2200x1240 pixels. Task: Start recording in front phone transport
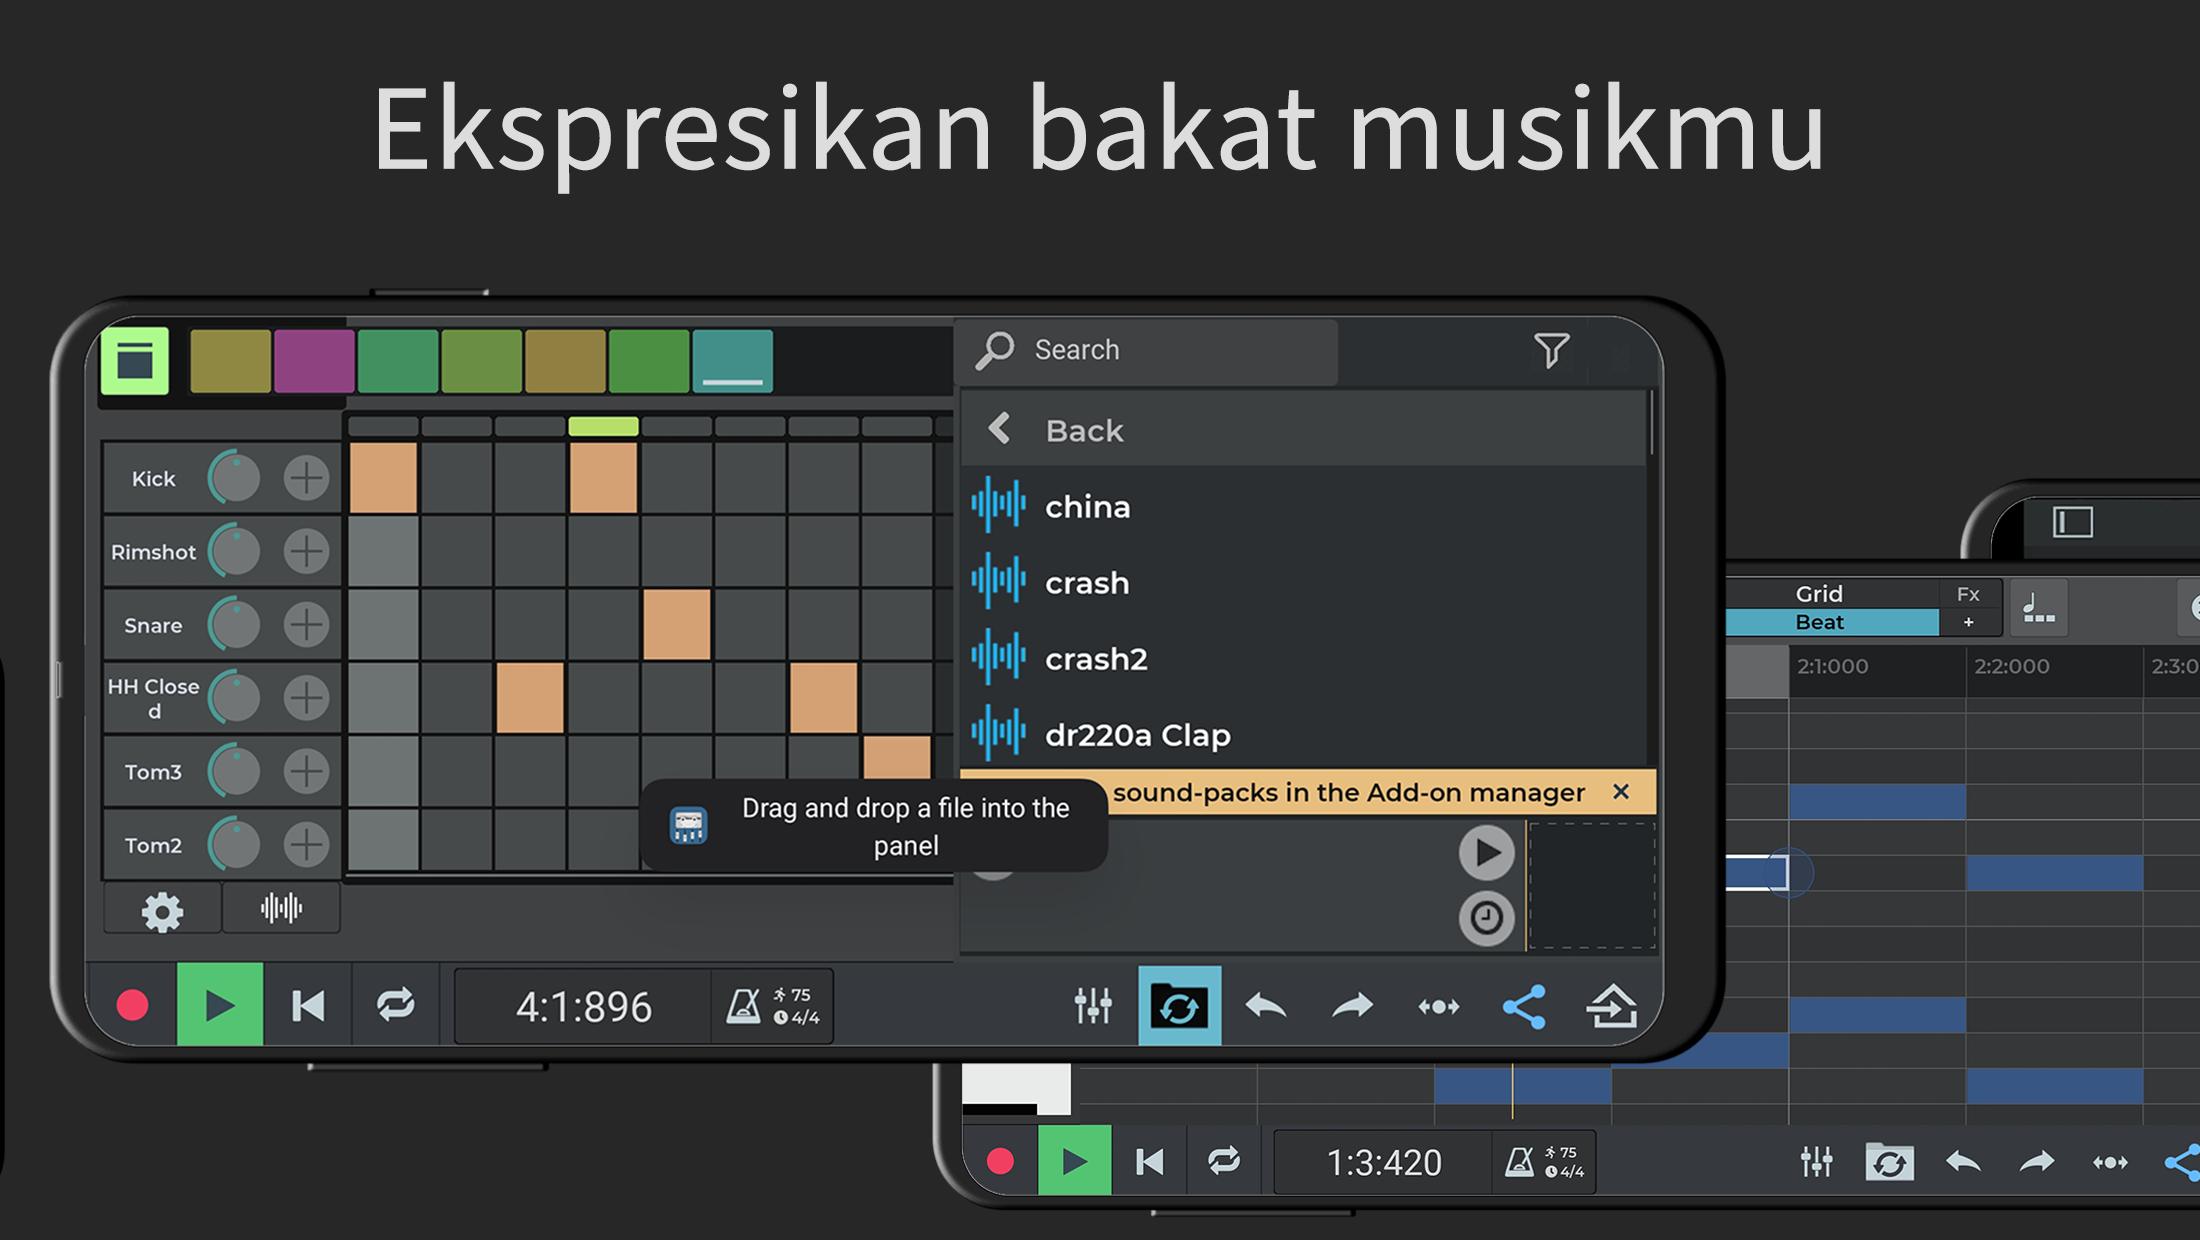click(132, 1005)
